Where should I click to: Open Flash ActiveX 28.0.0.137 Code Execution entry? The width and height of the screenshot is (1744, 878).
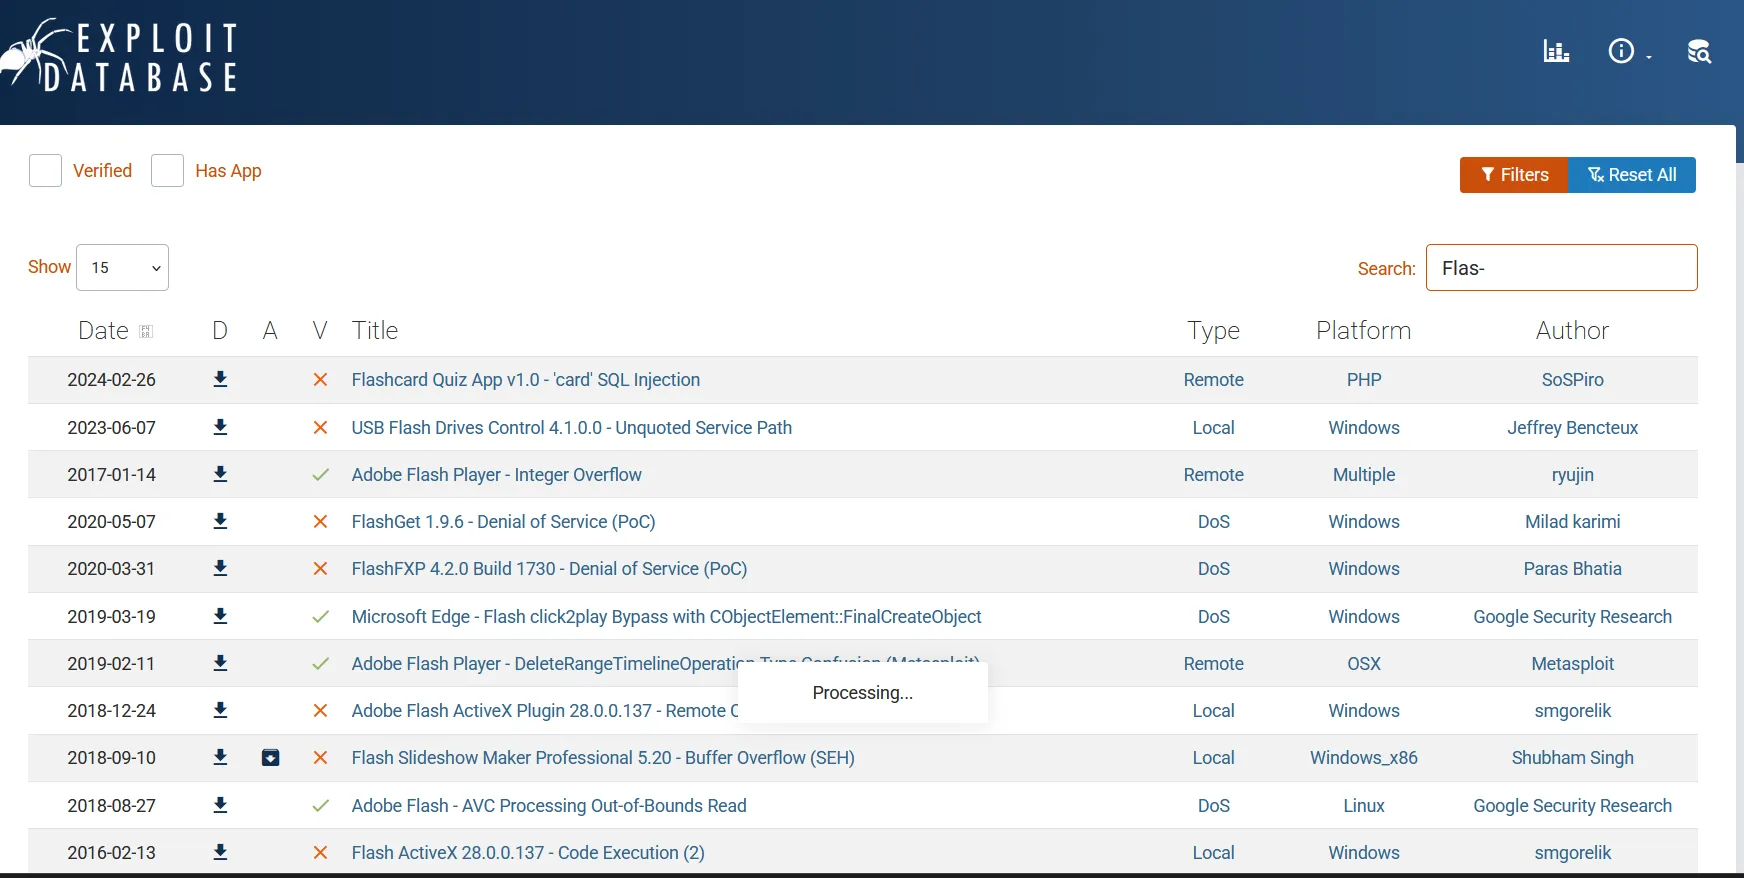click(x=528, y=853)
